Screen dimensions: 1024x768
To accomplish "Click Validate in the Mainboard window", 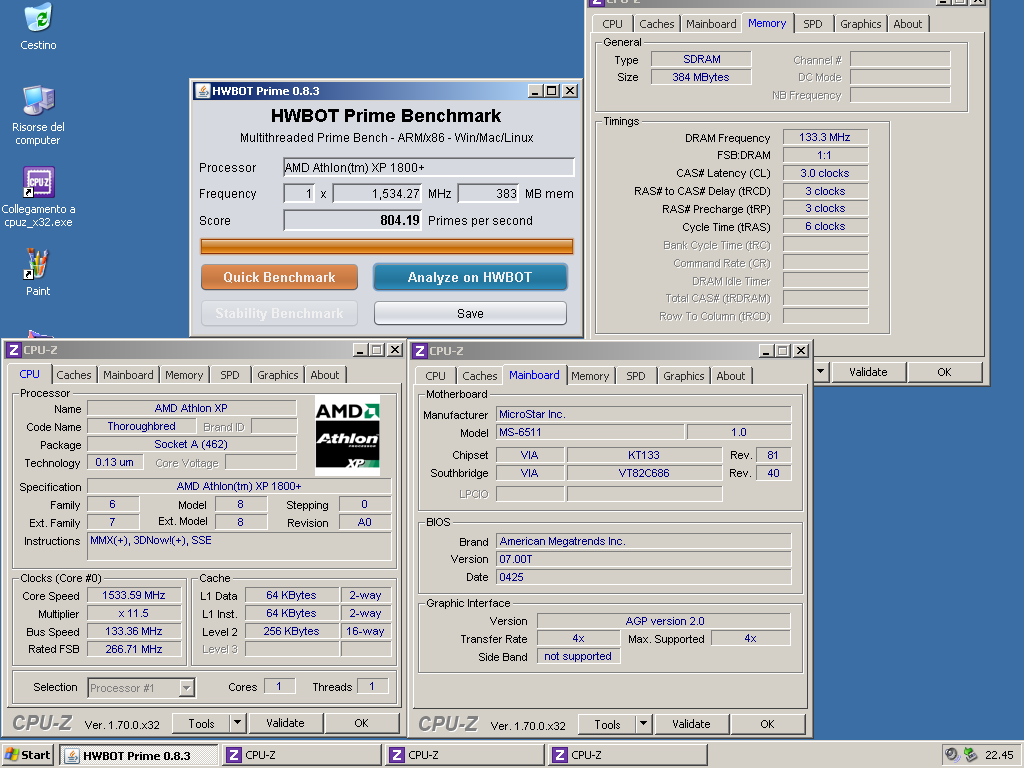I will [x=691, y=724].
